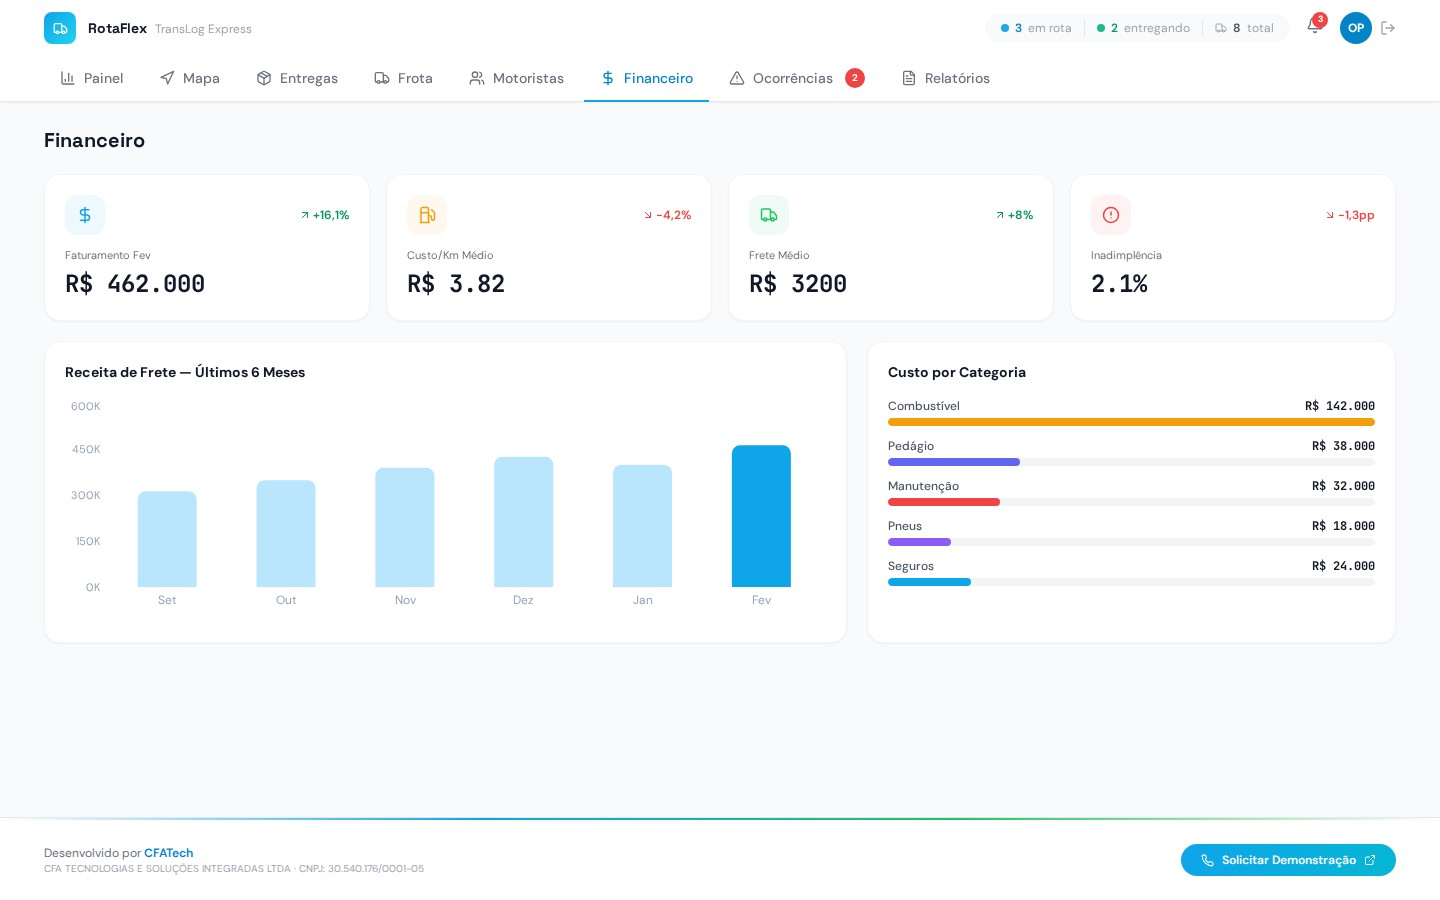Click the logout icon next to OP avatar
1440x900 pixels.
pos(1388,28)
